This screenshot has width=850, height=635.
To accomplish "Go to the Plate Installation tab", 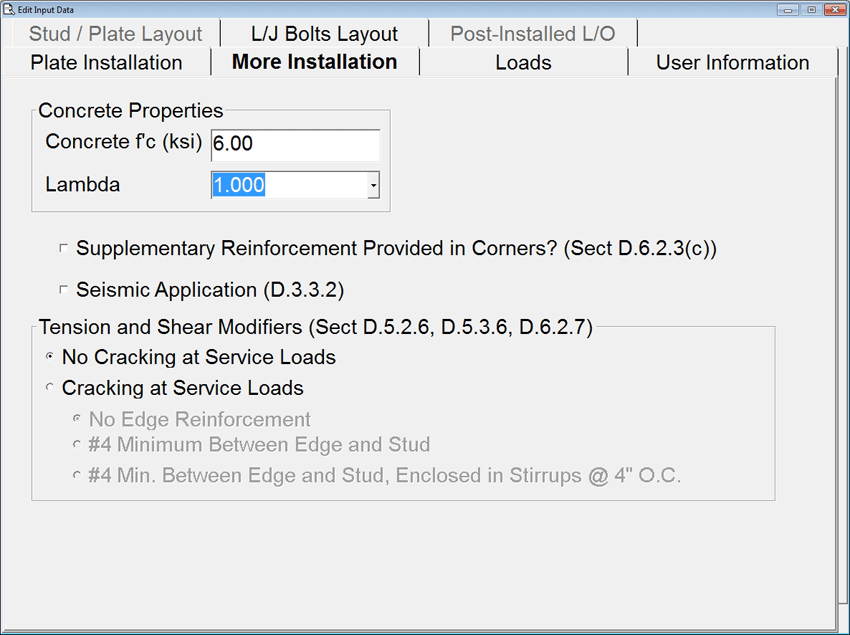I will click(x=106, y=62).
